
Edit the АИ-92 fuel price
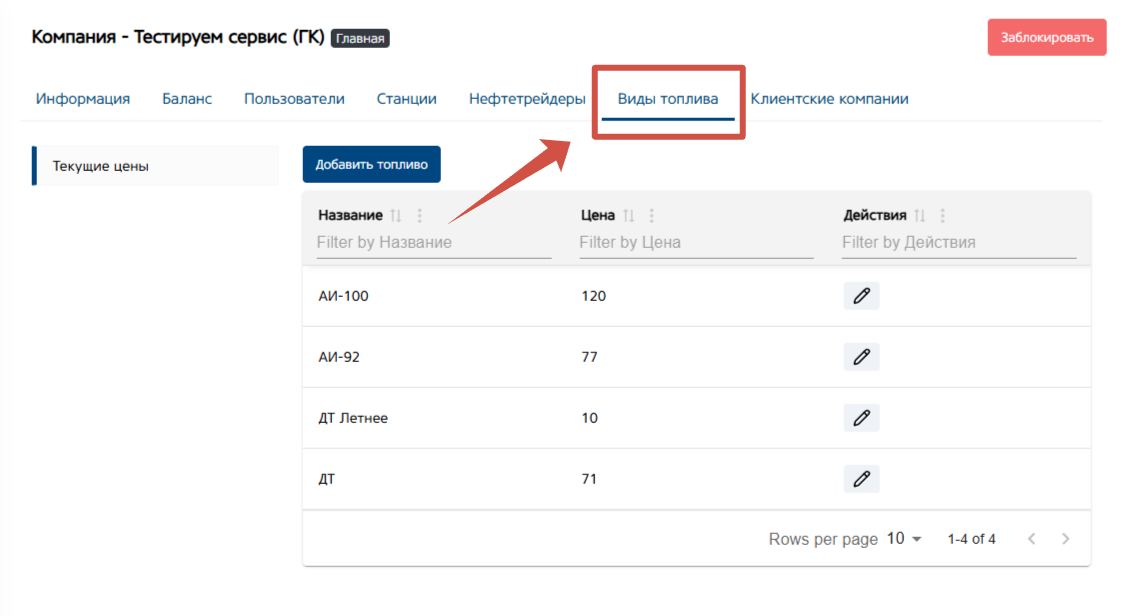861,357
